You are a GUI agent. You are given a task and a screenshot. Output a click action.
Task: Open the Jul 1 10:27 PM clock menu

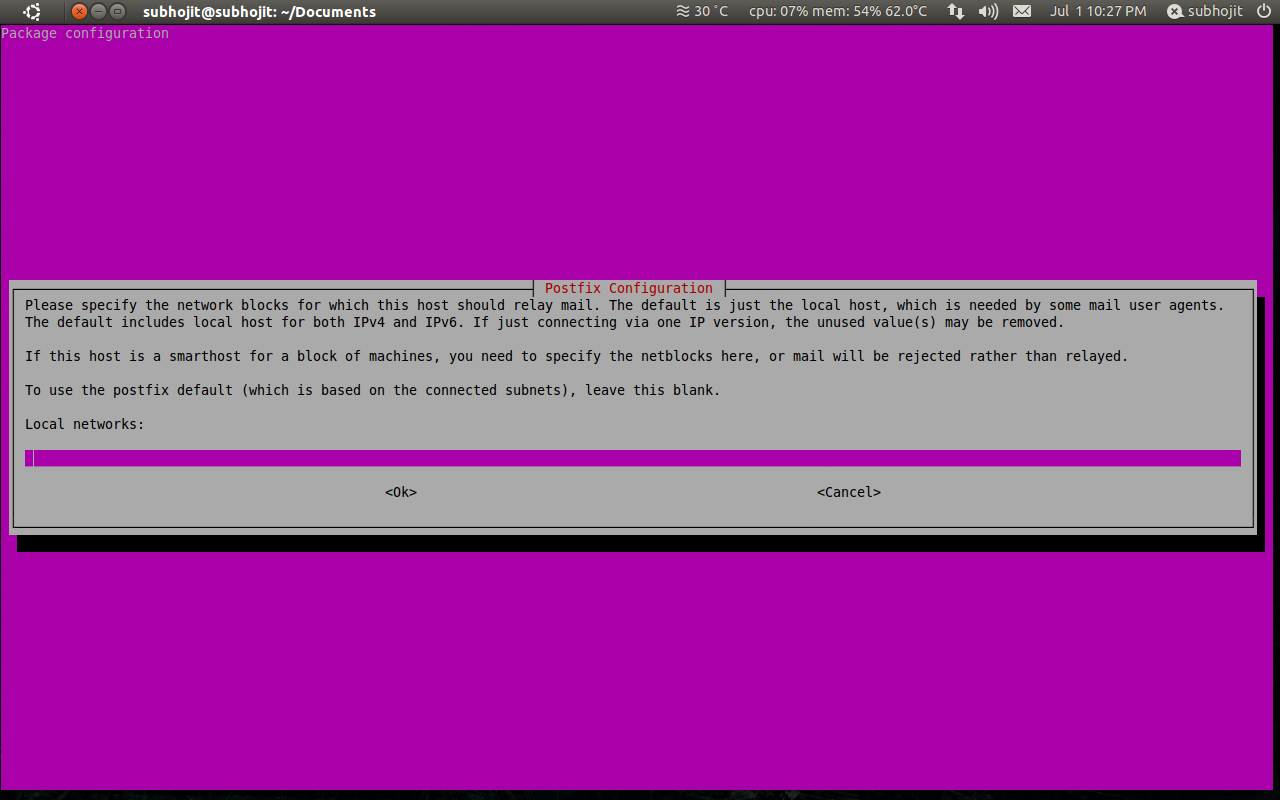point(1098,12)
